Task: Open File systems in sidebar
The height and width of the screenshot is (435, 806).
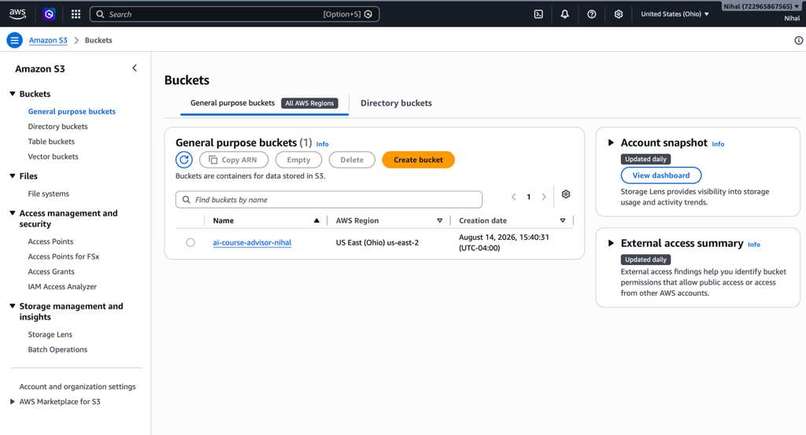Action: [48, 193]
